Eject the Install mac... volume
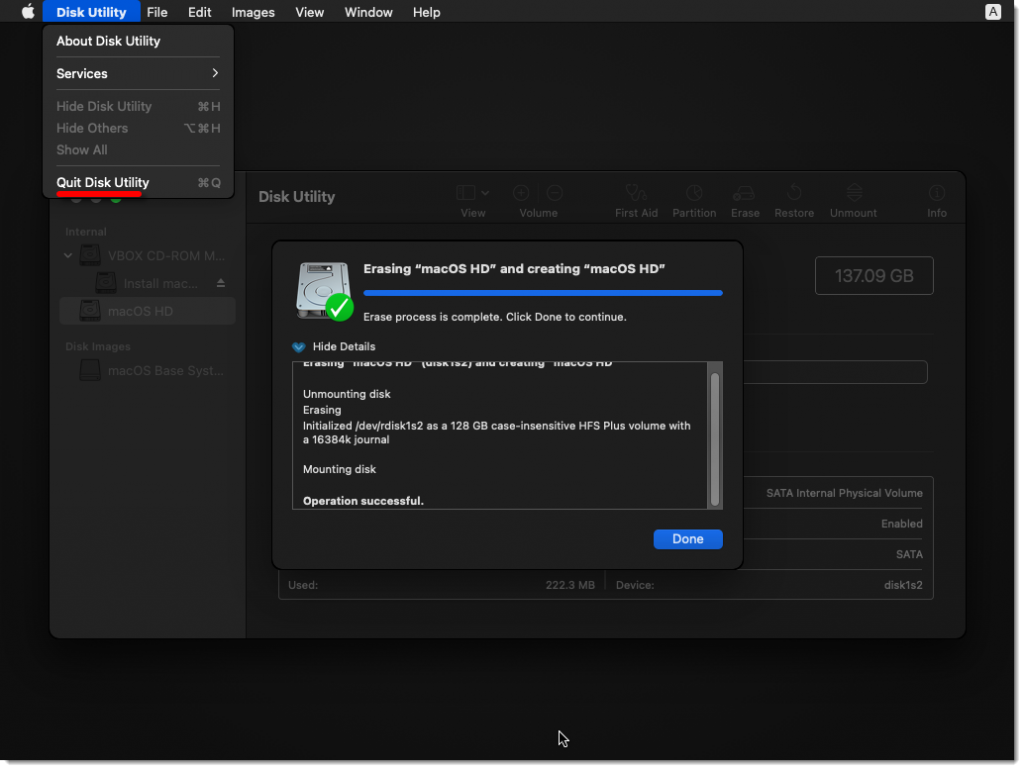1024x770 pixels. click(221, 283)
